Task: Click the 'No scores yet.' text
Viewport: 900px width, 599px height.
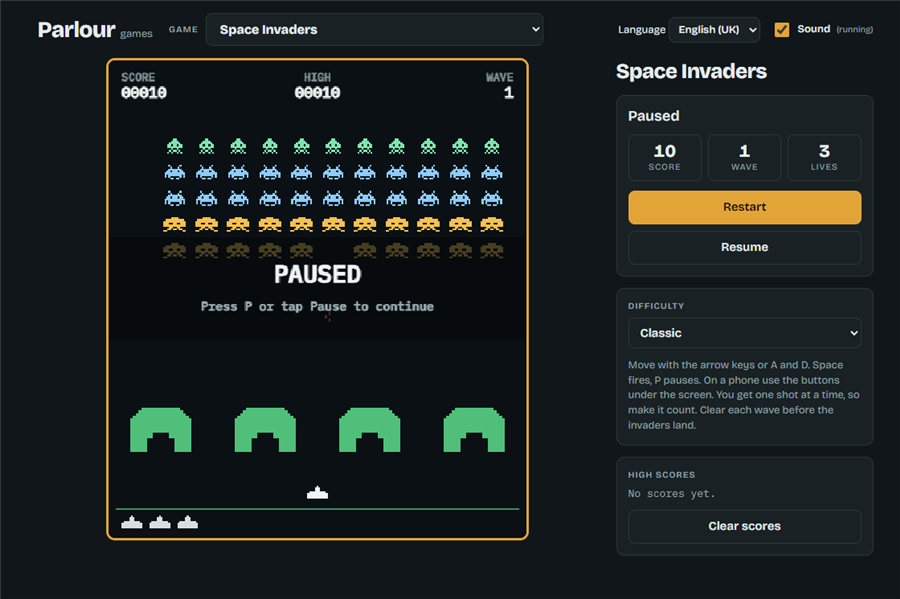Action: coord(672,493)
